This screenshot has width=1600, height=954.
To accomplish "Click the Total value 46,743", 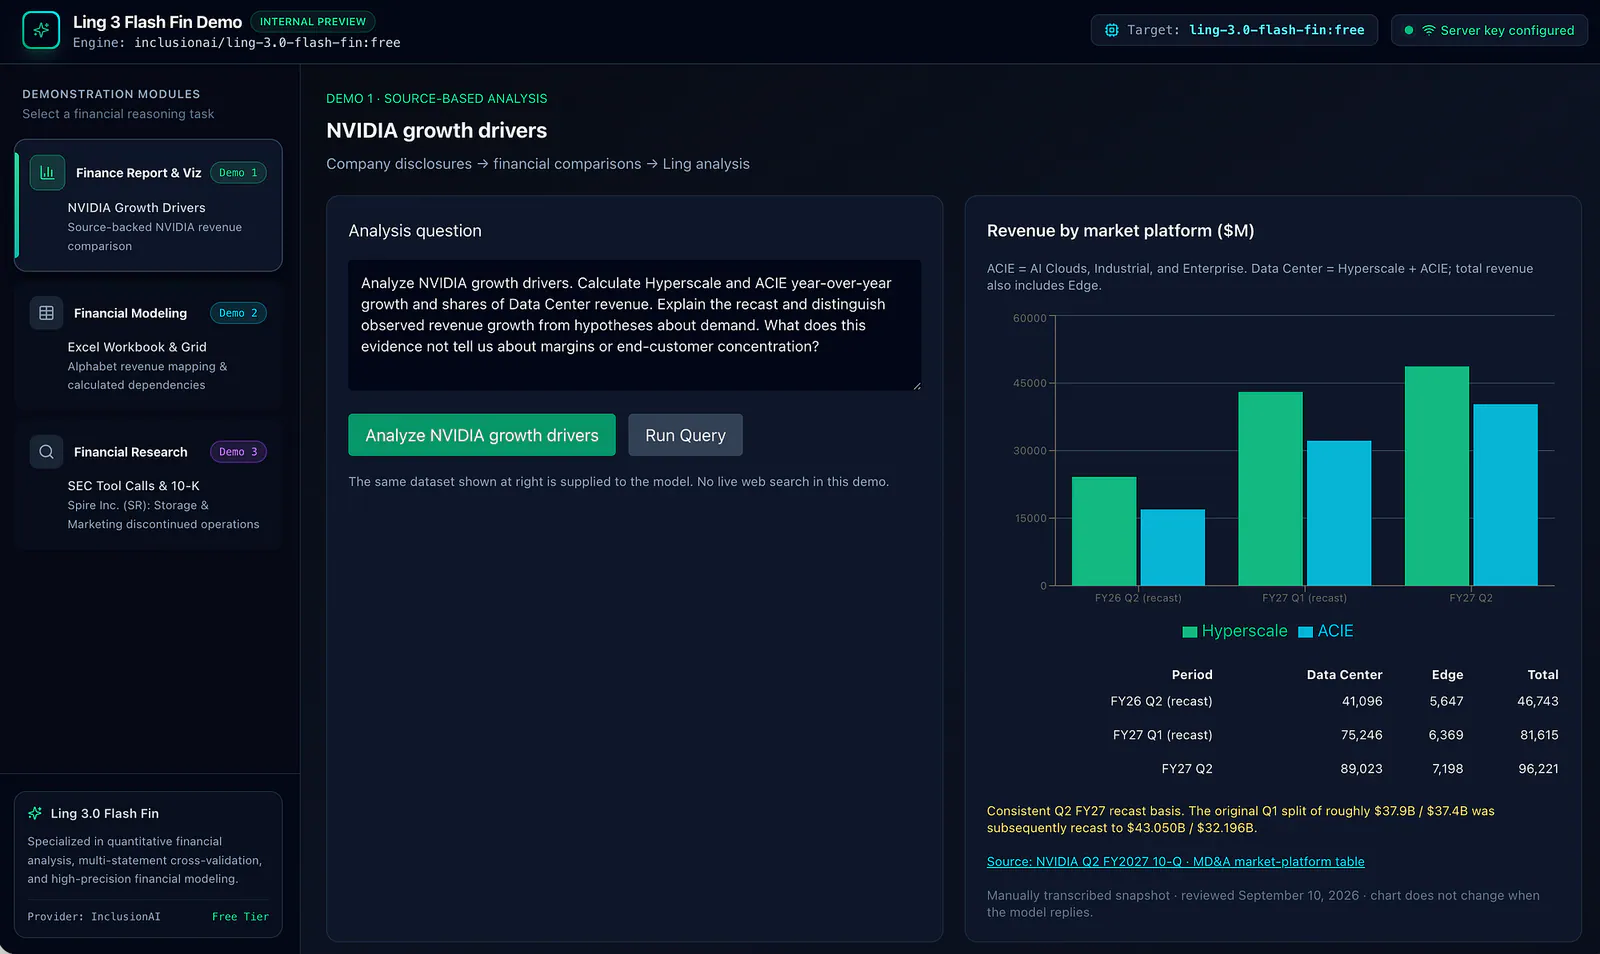I will click(x=1538, y=701).
